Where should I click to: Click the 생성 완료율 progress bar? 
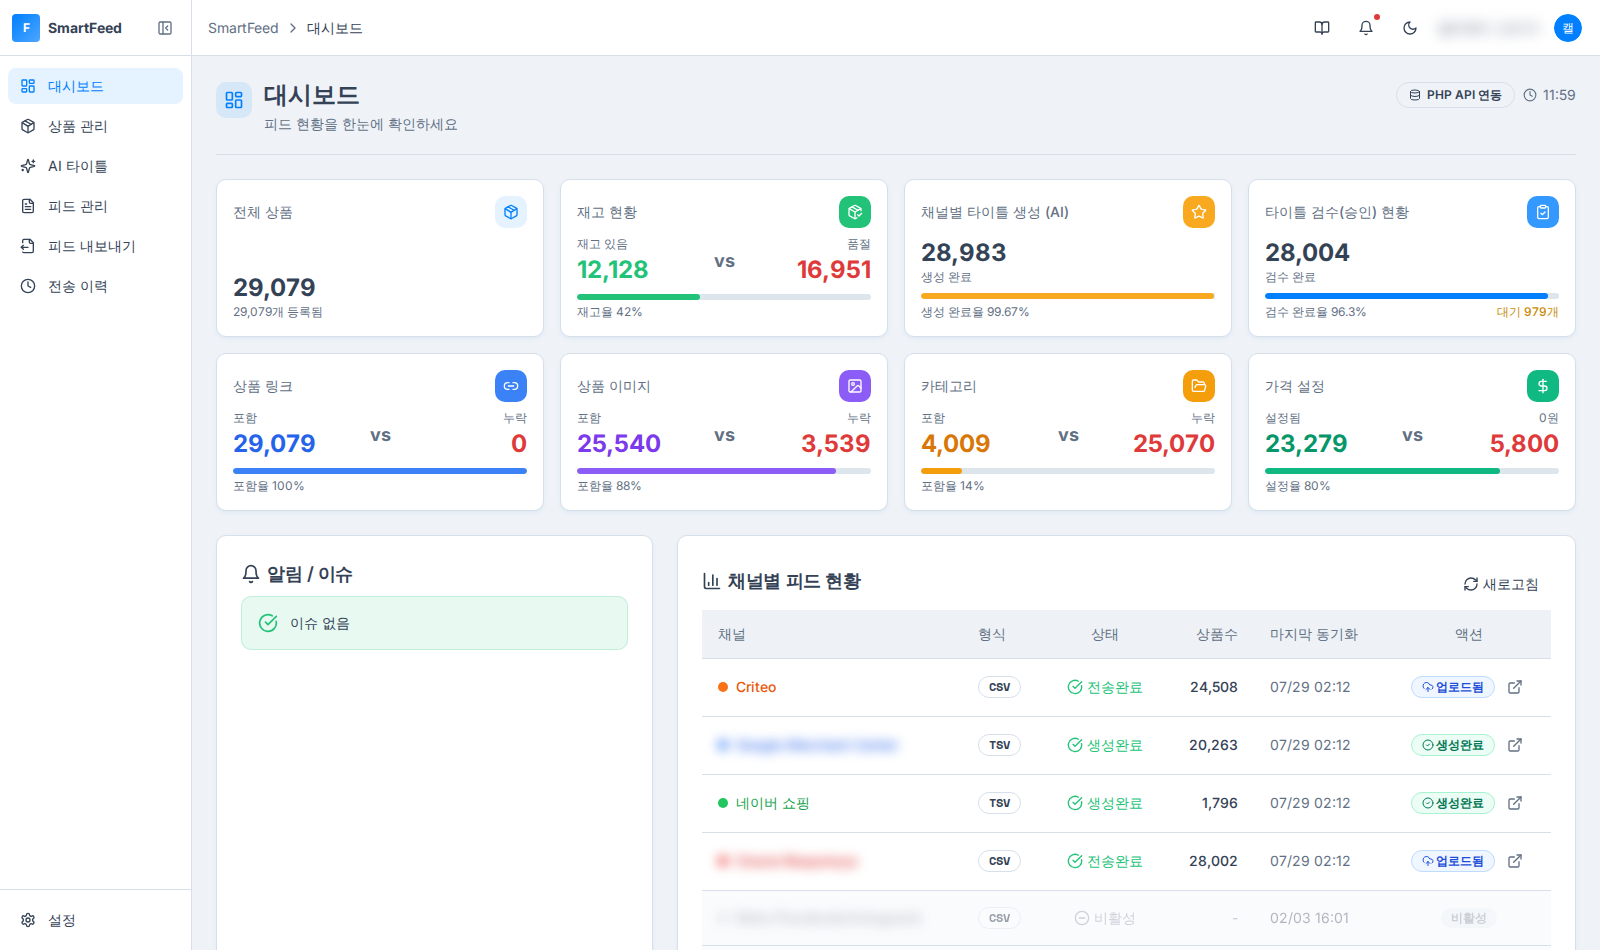pyautogui.click(x=1068, y=297)
